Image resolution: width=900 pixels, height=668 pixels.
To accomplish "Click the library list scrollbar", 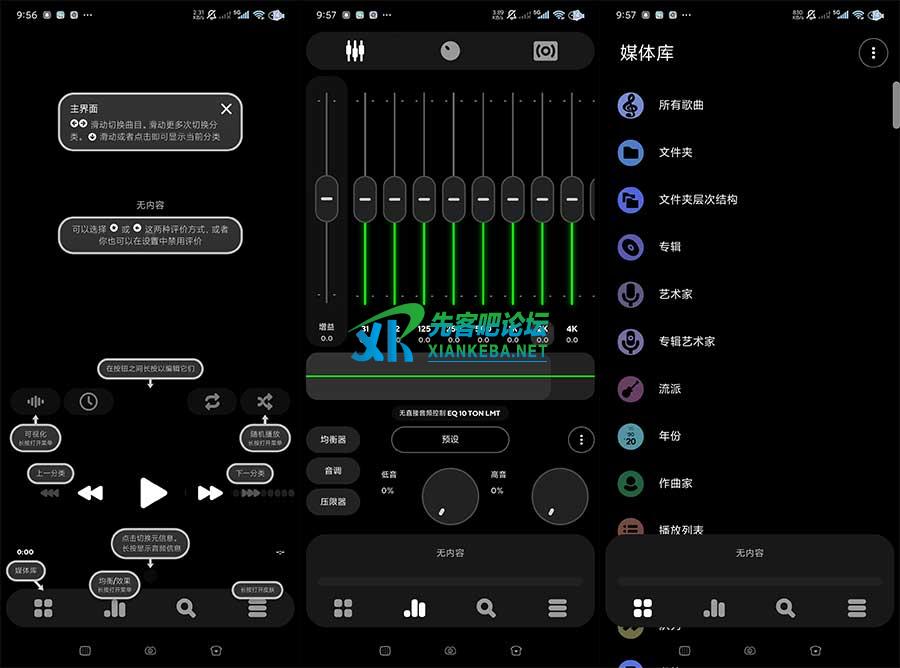I will coord(895,104).
